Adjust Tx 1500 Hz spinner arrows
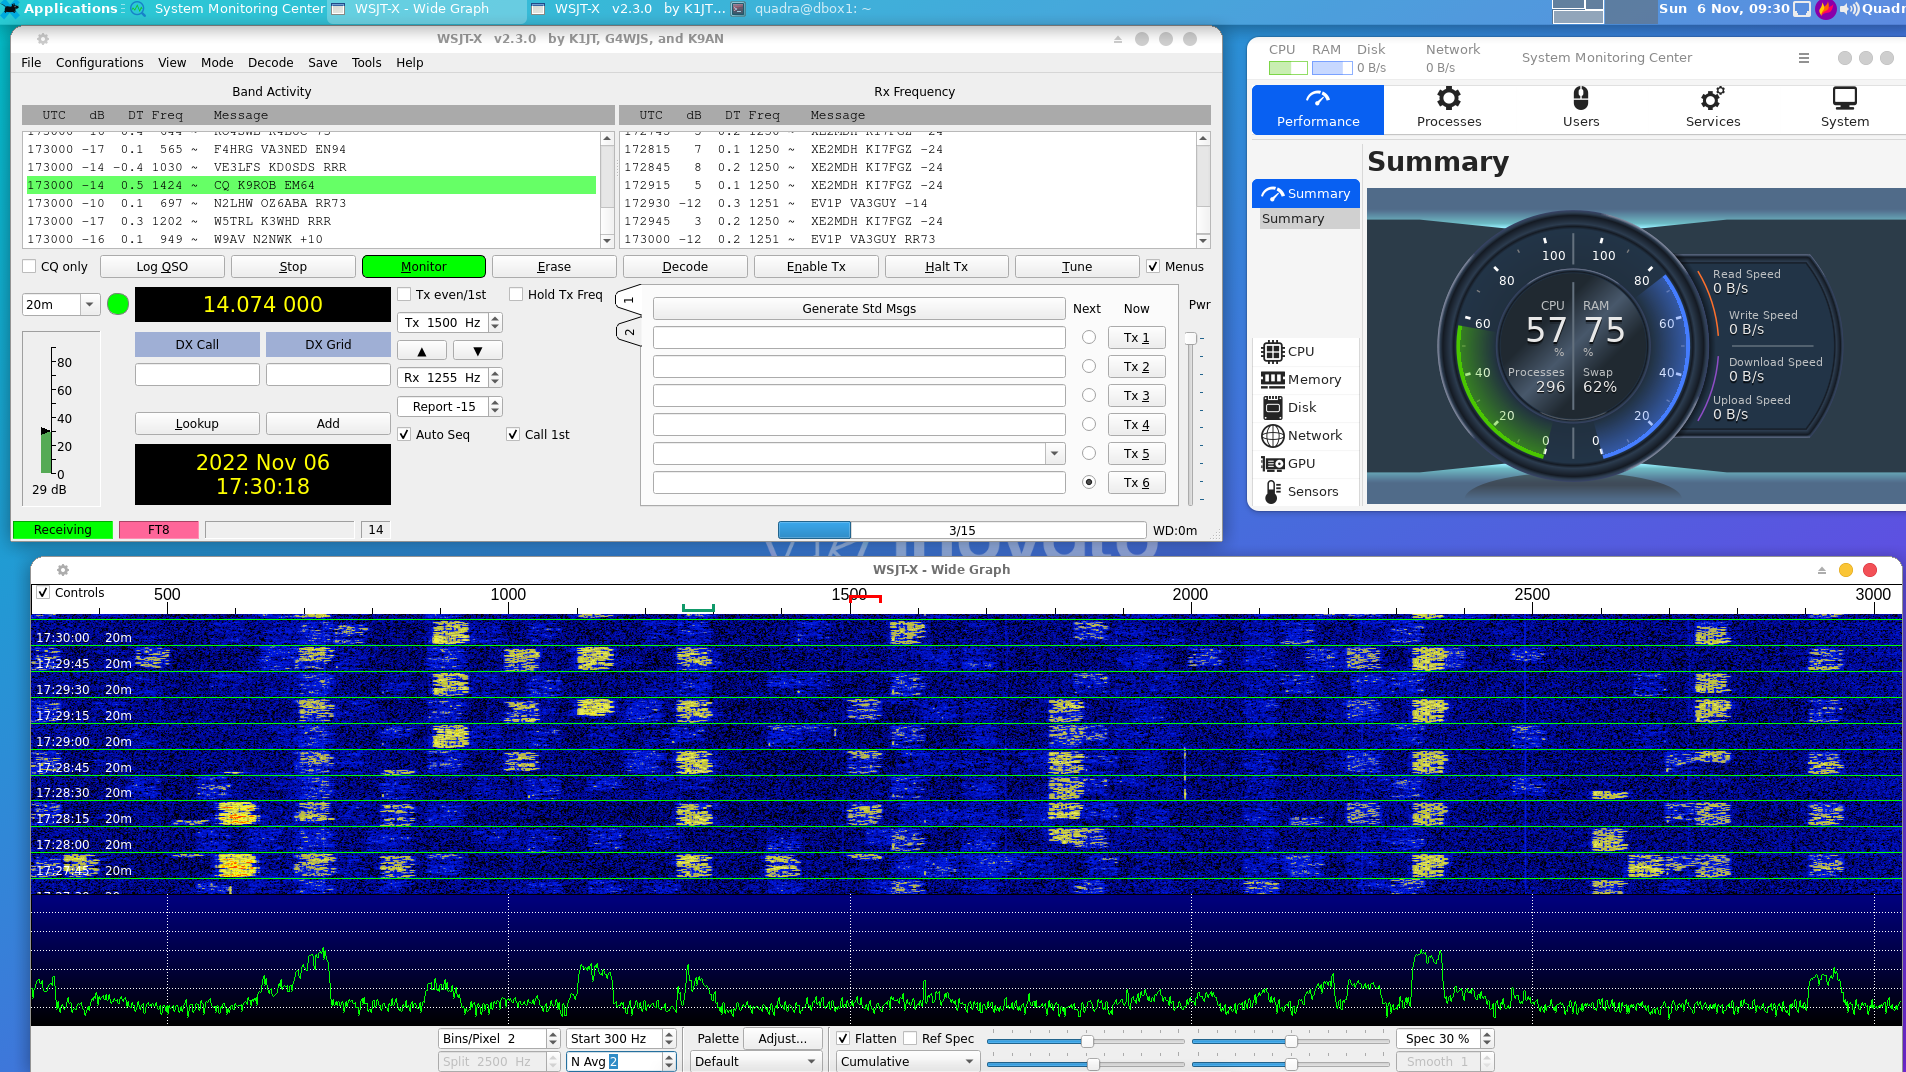Screen dimensions: 1906x1072 click(x=495, y=323)
